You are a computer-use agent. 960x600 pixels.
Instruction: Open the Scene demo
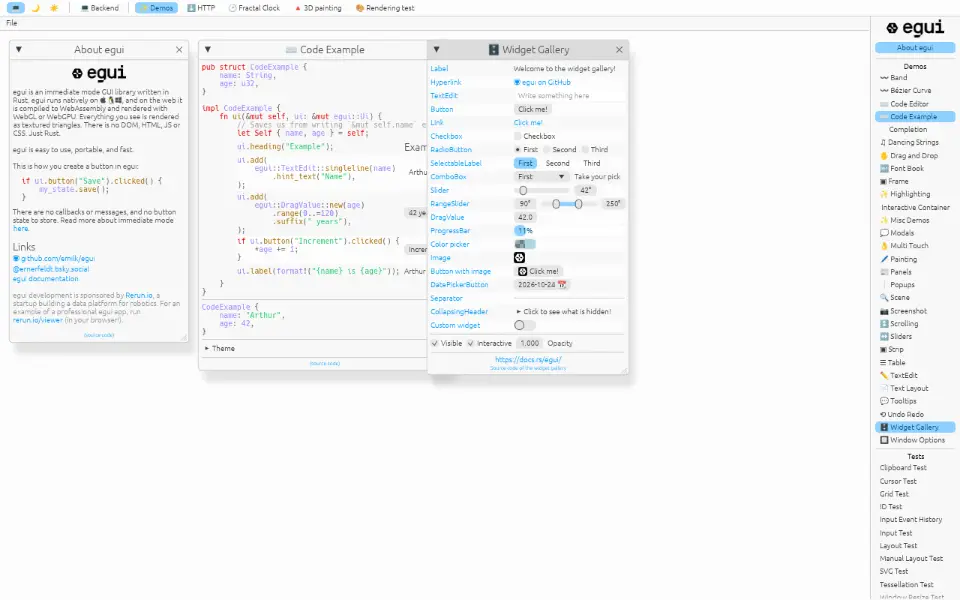click(x=894, y=298)
